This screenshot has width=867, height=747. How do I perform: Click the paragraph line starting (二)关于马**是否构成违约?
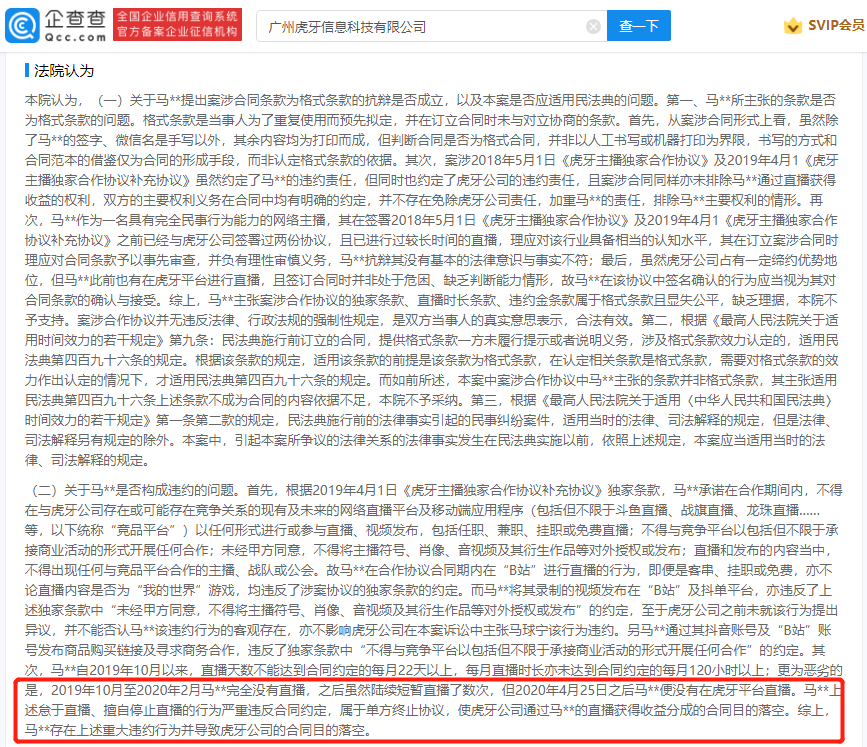pyautogui.click(x=437, y=490)
